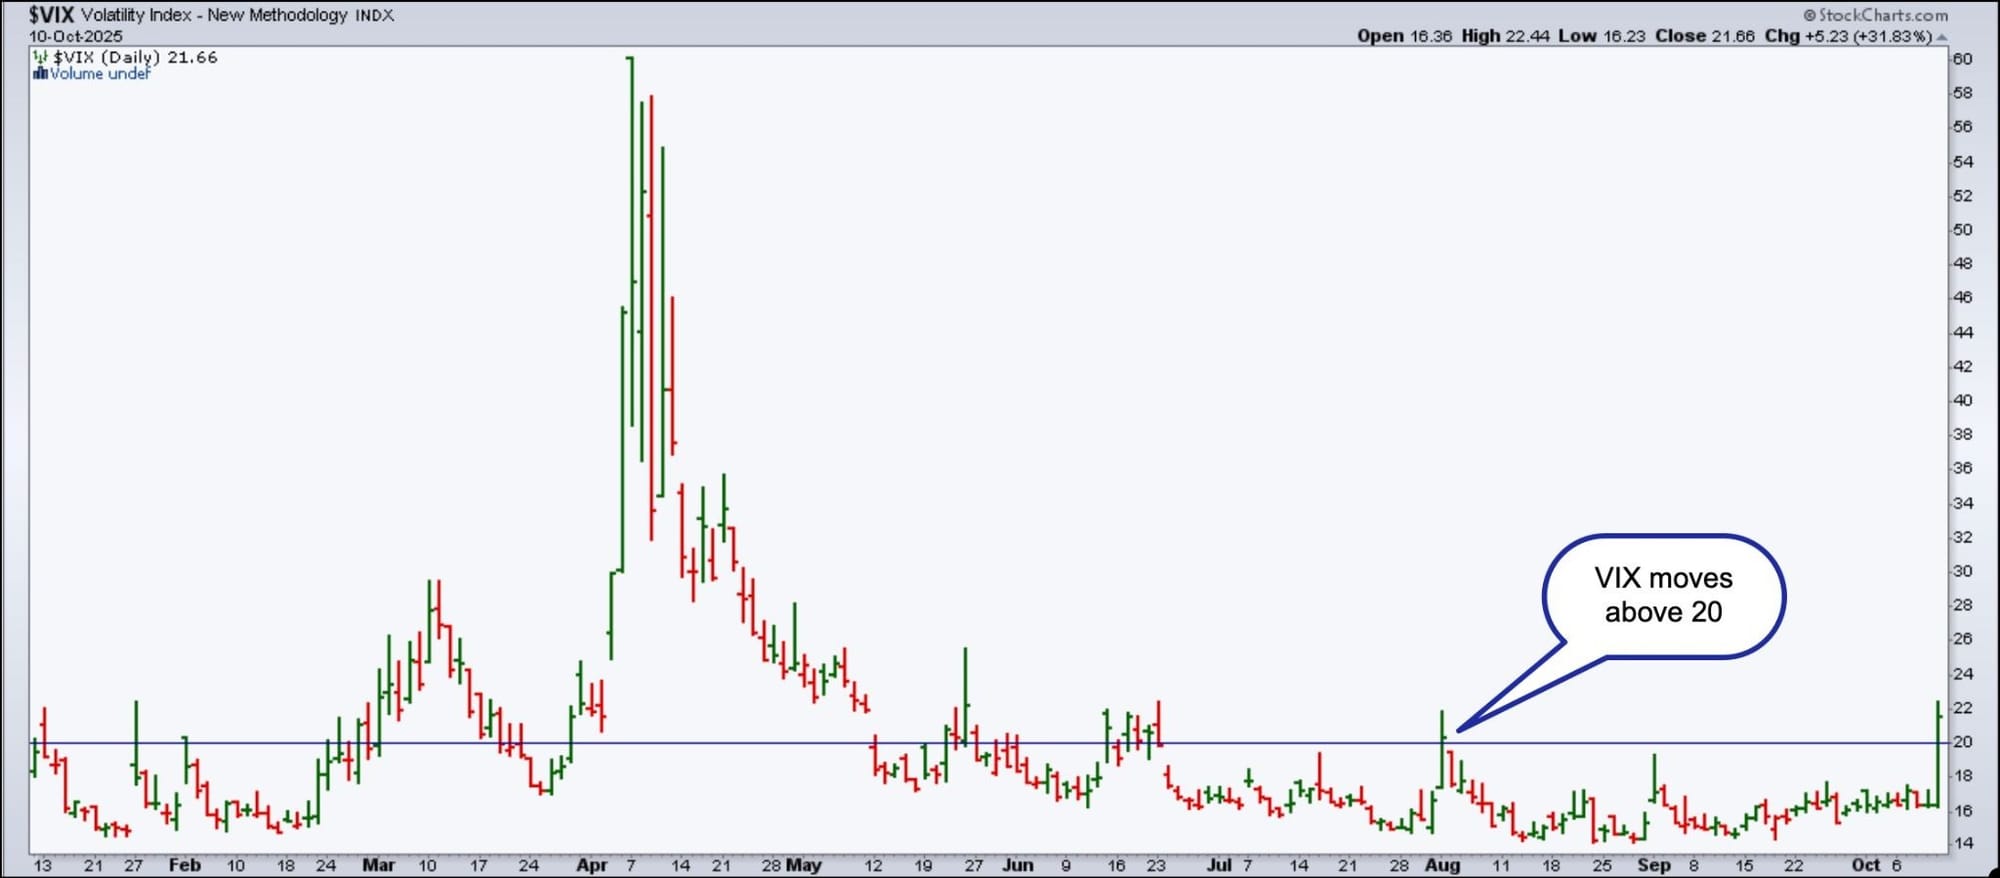
Task: Click the "48" price axis label
Action: (1963, 264)
